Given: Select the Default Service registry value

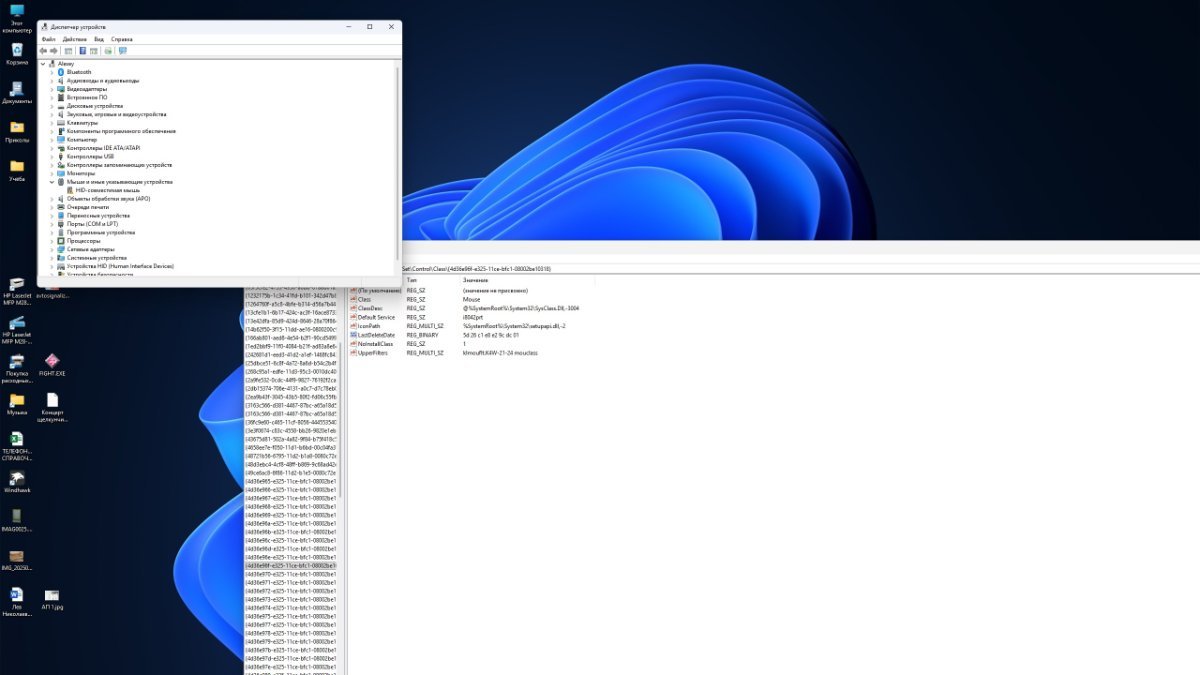Looking at the screenshot, I should pyautogui.click(x=378, y=317).
